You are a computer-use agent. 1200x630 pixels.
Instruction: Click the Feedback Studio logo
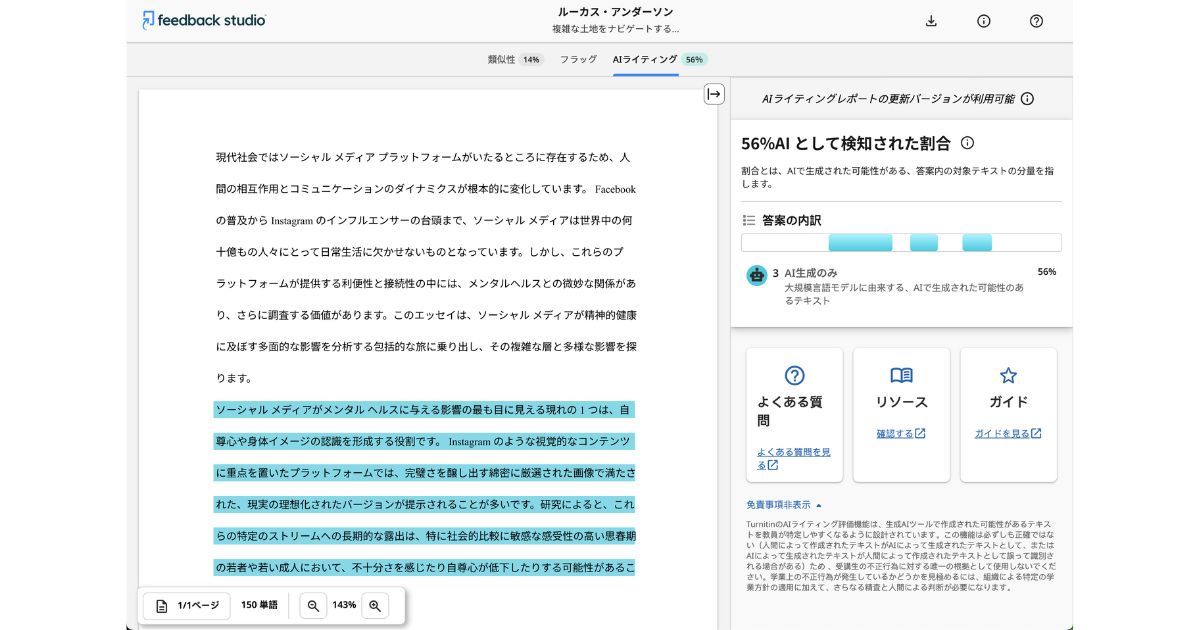204,20
